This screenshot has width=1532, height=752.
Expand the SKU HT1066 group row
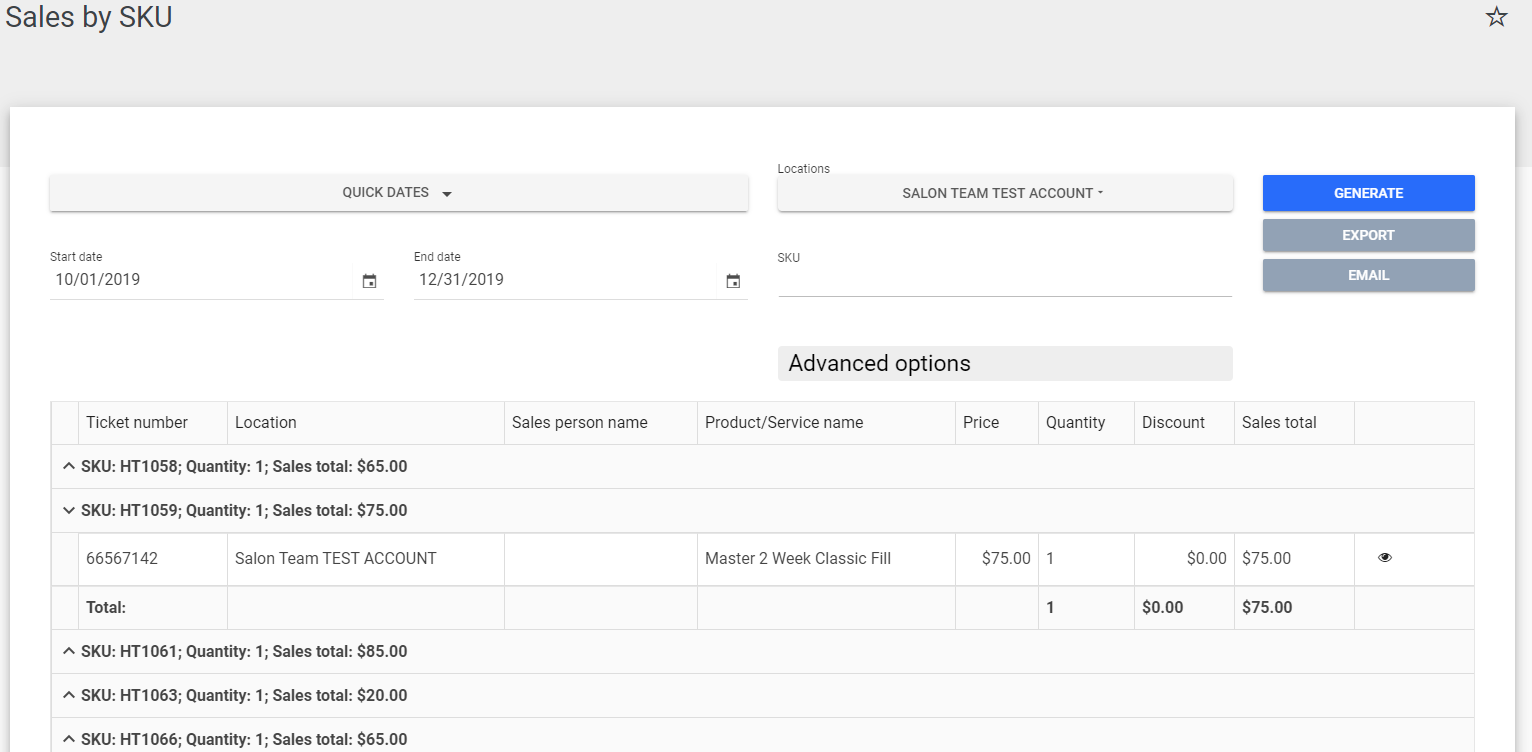[69, 739]
